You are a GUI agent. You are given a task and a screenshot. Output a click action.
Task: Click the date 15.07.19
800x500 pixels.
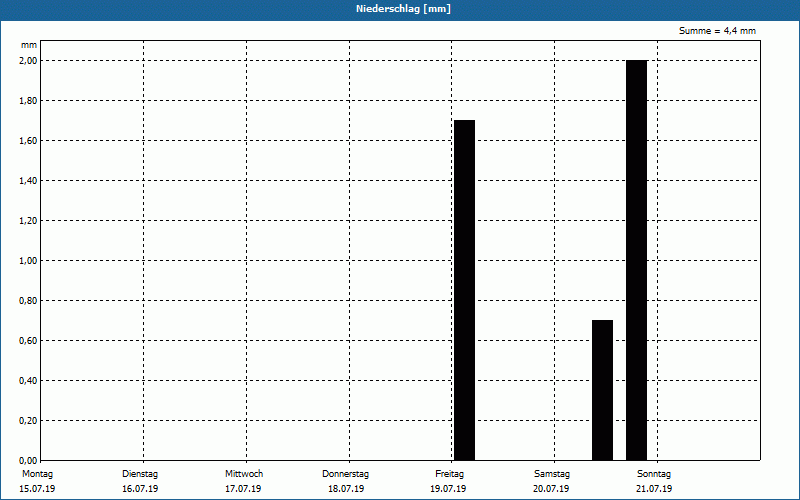[x=37, y=489]
